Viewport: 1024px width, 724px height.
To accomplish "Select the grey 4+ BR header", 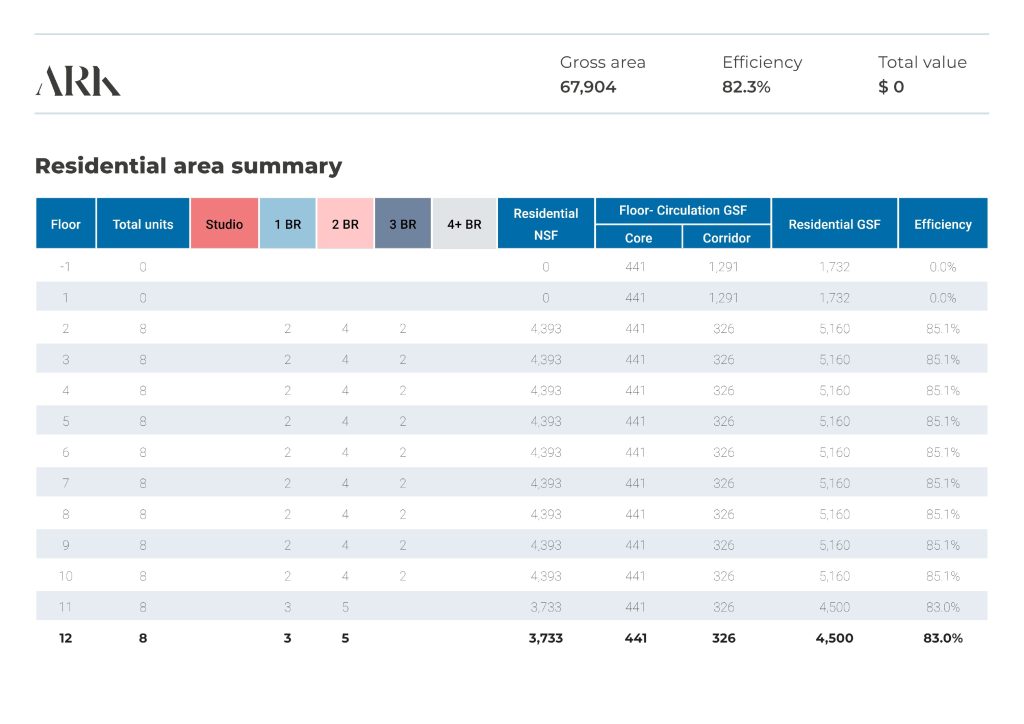I will click(464, 224).
